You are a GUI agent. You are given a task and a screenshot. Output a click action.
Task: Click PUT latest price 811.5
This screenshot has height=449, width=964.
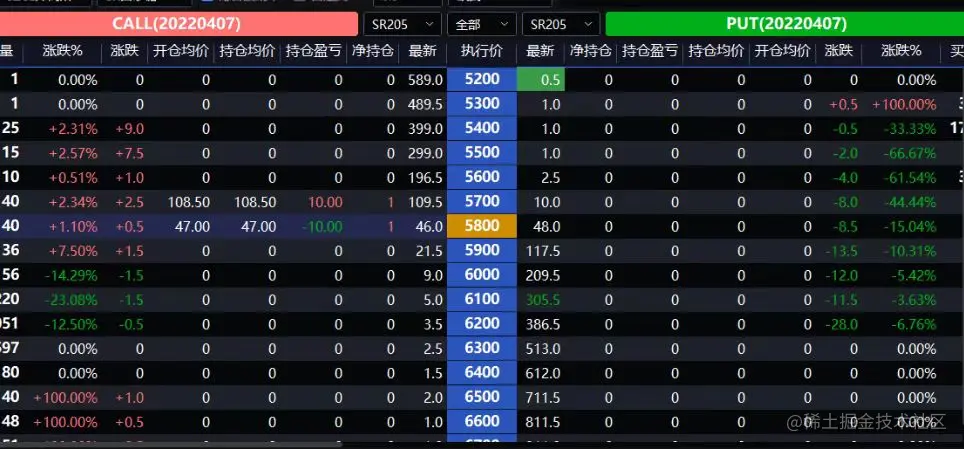click(543, 422)
